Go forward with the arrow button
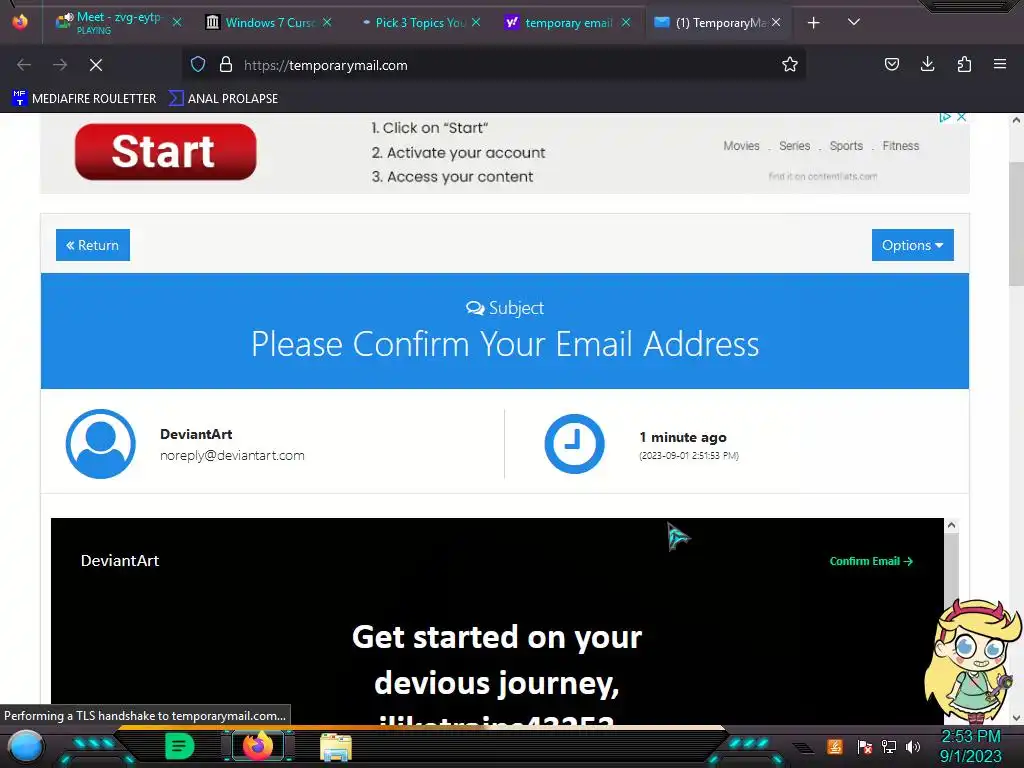Image resolution: width=1024 pixels, height=768 pixels. (60, 65)
